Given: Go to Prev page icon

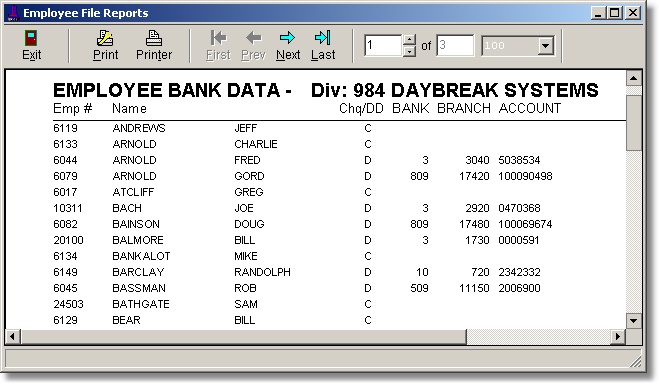Looking at the screenshot, I should pos(253,38).
